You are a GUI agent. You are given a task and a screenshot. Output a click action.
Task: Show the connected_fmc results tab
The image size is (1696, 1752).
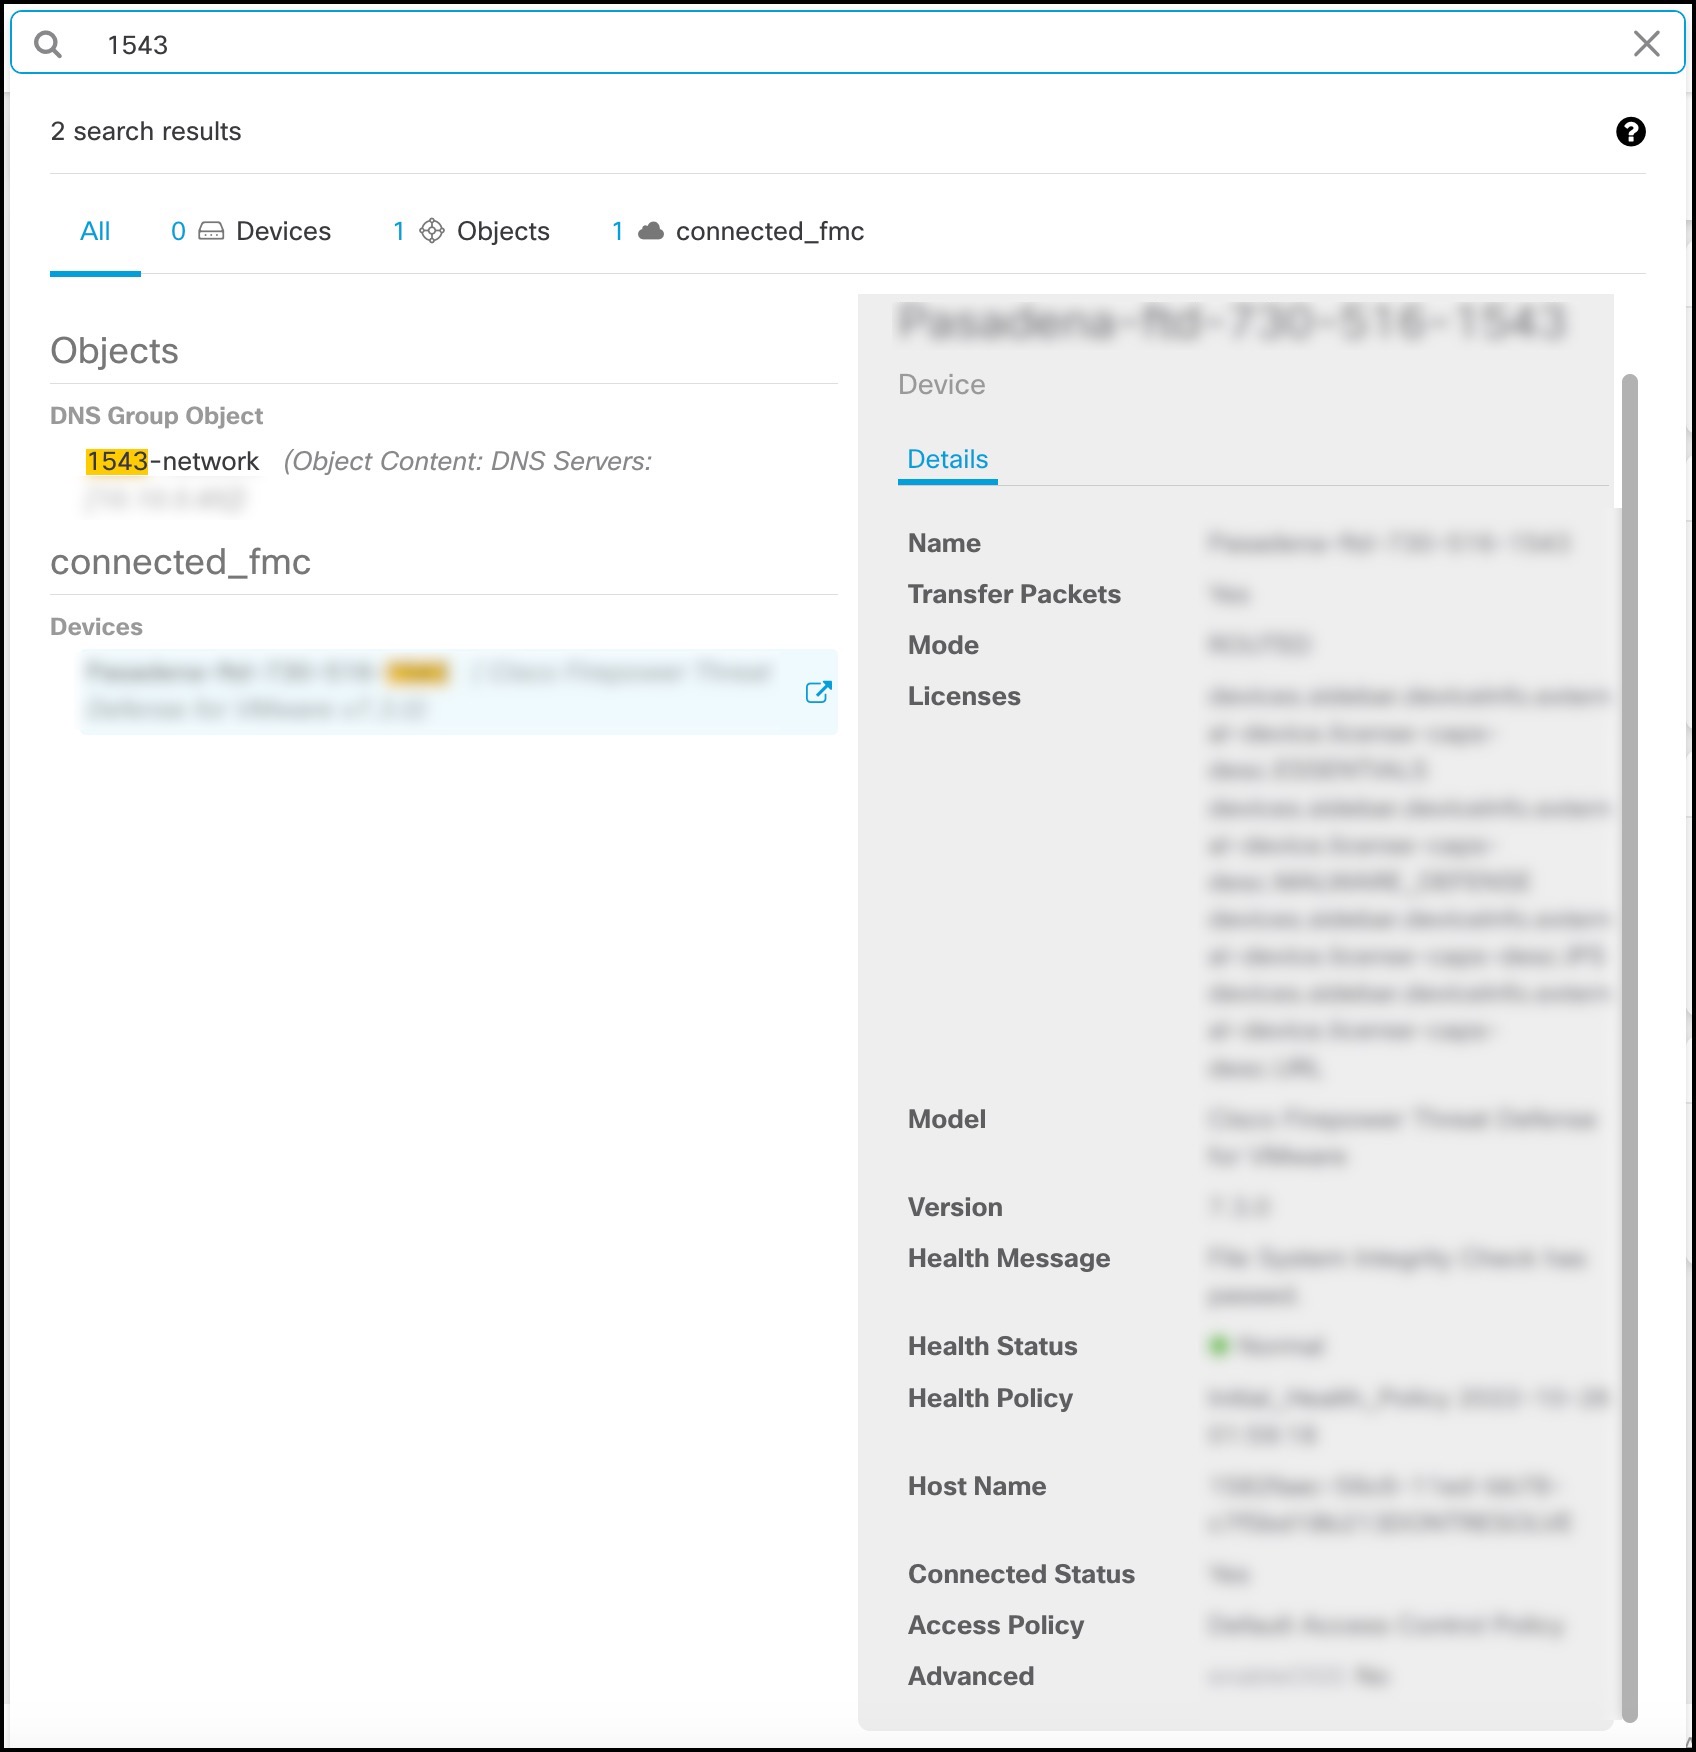click(x=738, y=232)
